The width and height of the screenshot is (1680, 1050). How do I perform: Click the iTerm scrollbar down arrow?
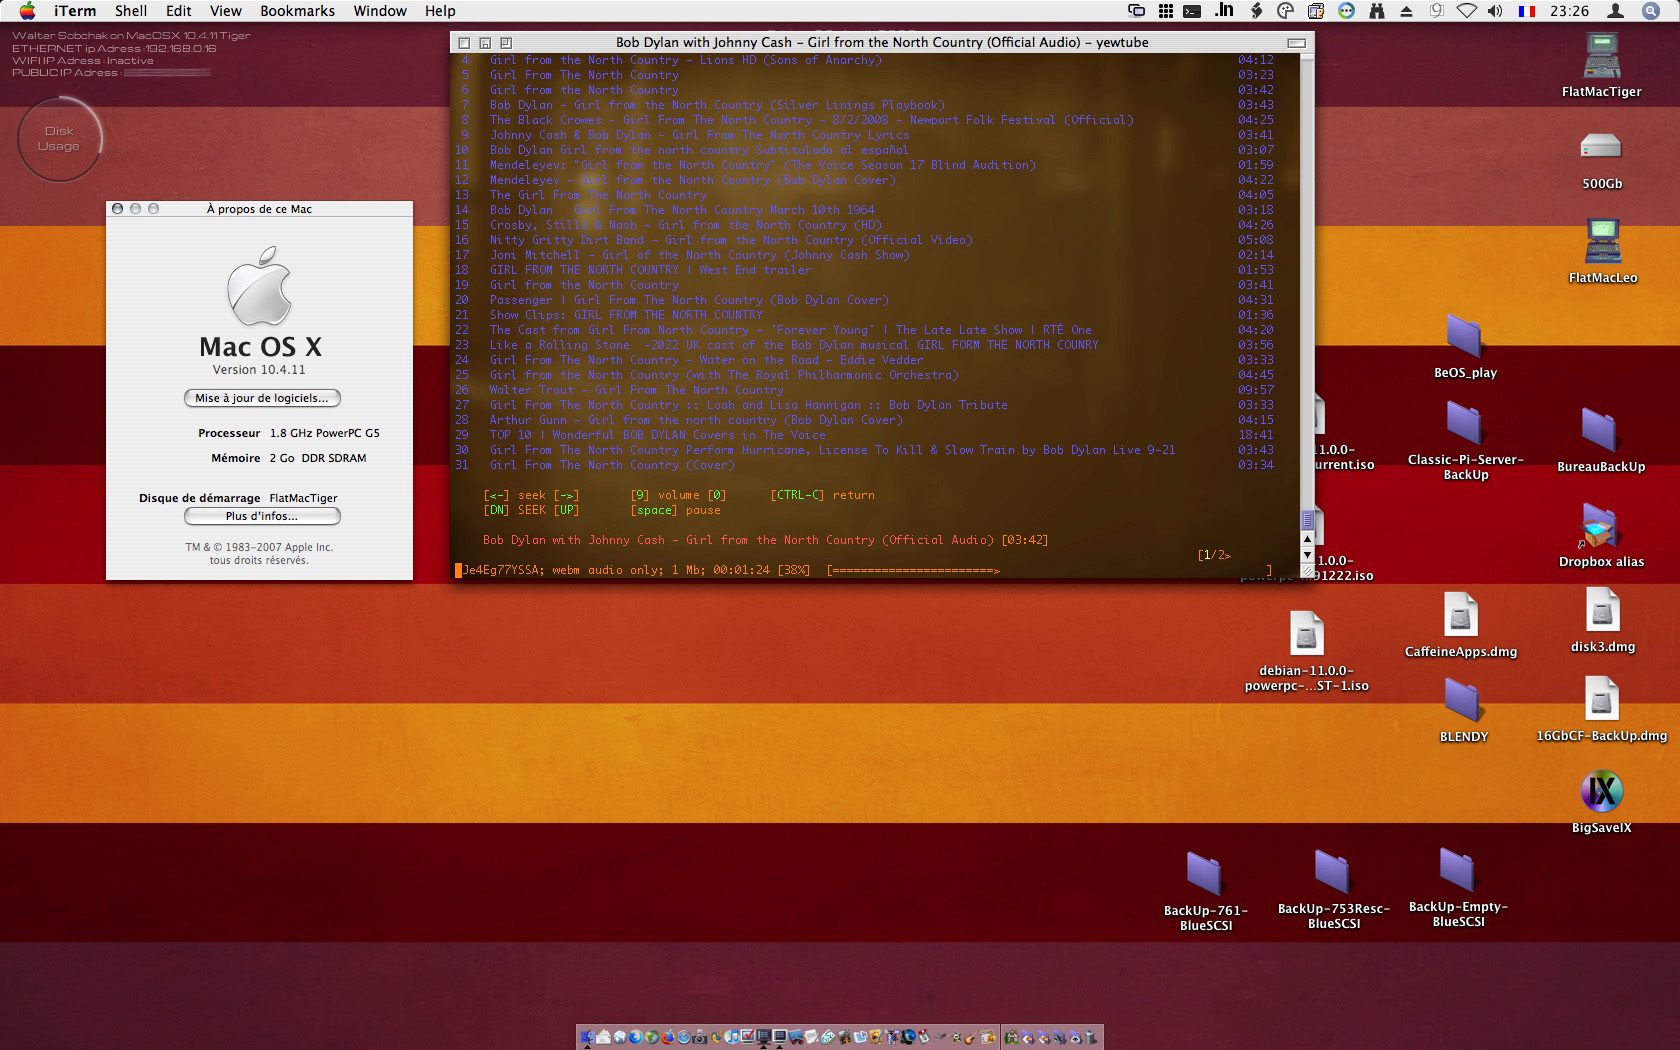click(1307, 555)
